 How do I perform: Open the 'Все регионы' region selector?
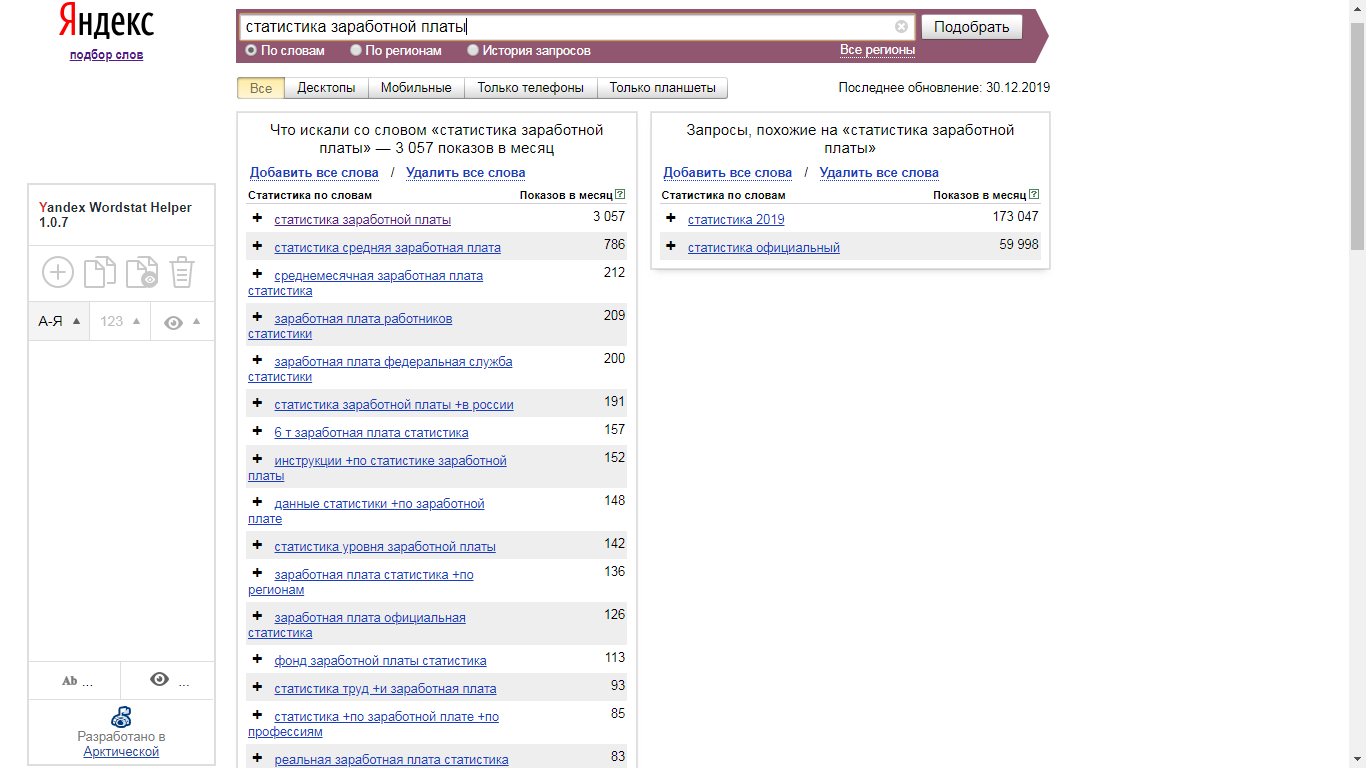click(x=877, y=50)
